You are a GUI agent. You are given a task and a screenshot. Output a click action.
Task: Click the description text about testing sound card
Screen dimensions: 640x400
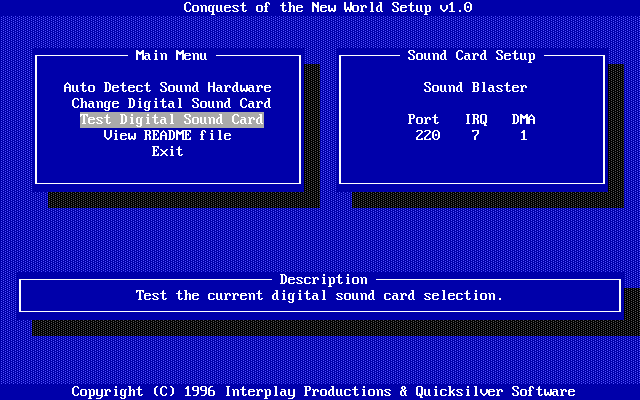pos(319,296)
